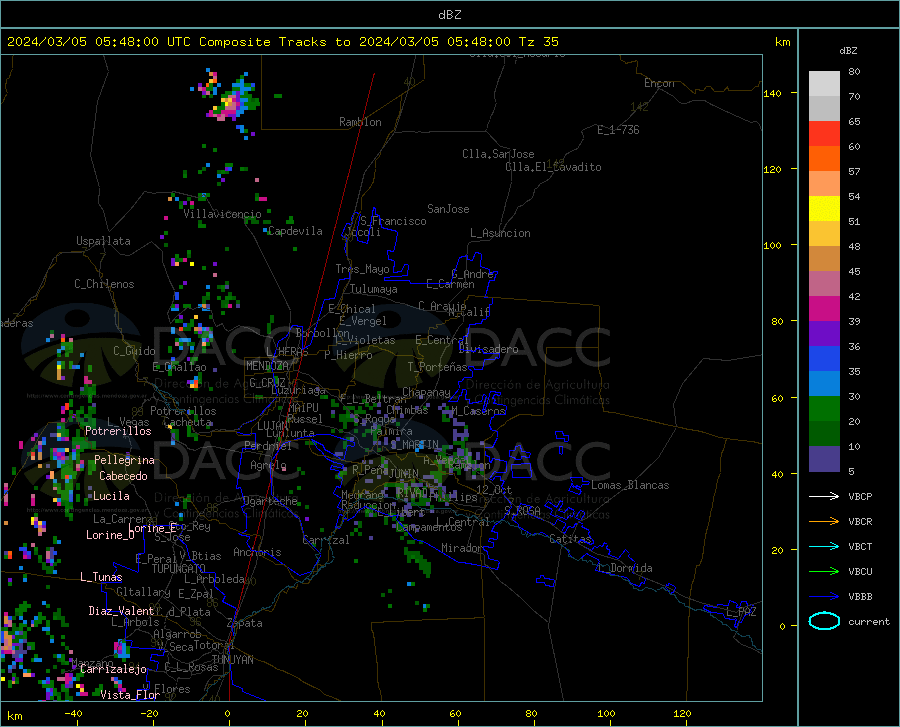Click the white VBCP arrow in legend
Screen dimensions: 900x727
tap(824, 496)
